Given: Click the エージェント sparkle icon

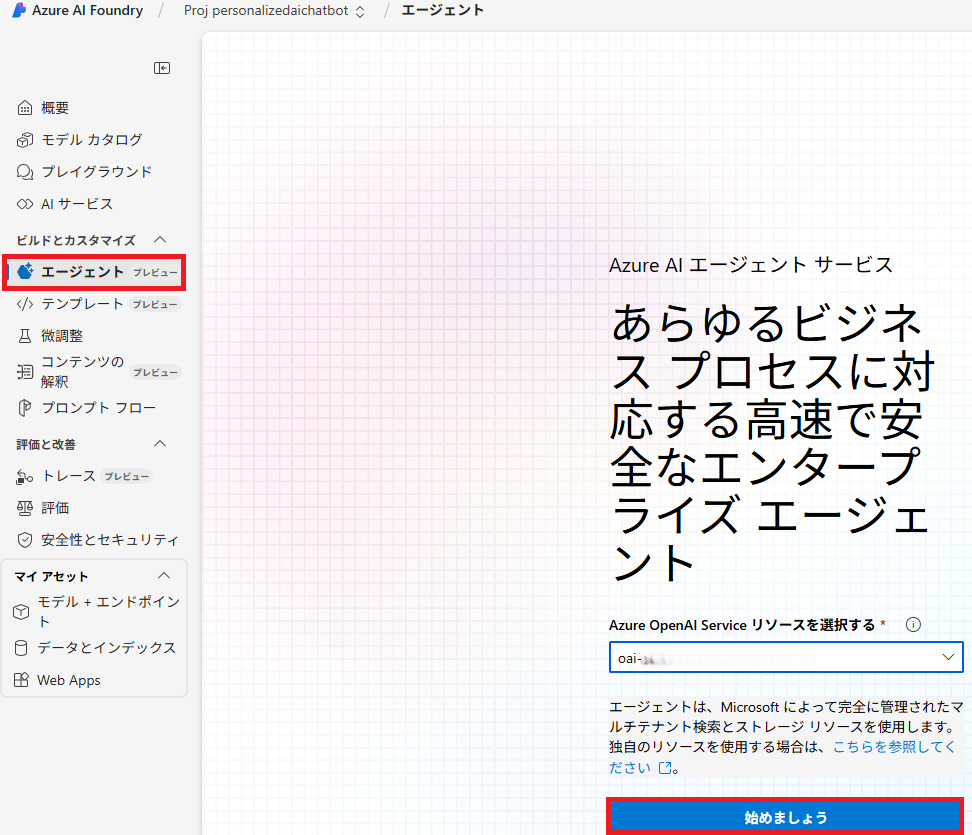Looking at the screenshot, I should pos(25,271).
